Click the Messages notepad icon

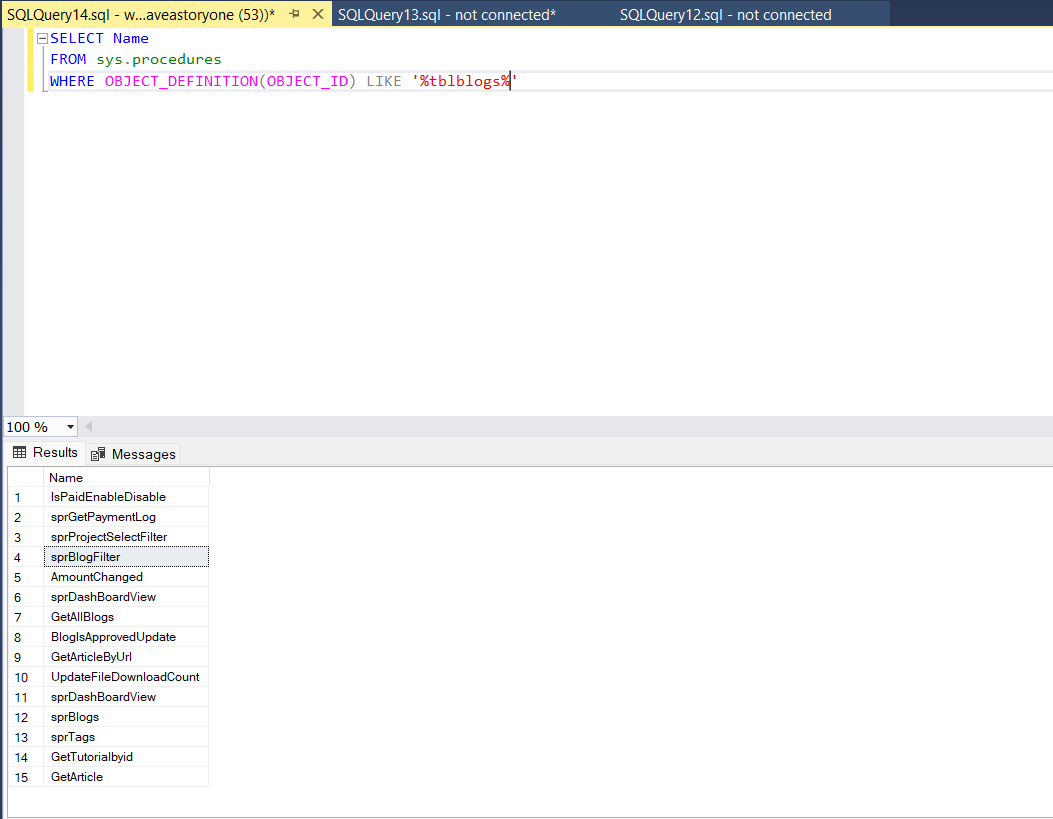point(98,453)
